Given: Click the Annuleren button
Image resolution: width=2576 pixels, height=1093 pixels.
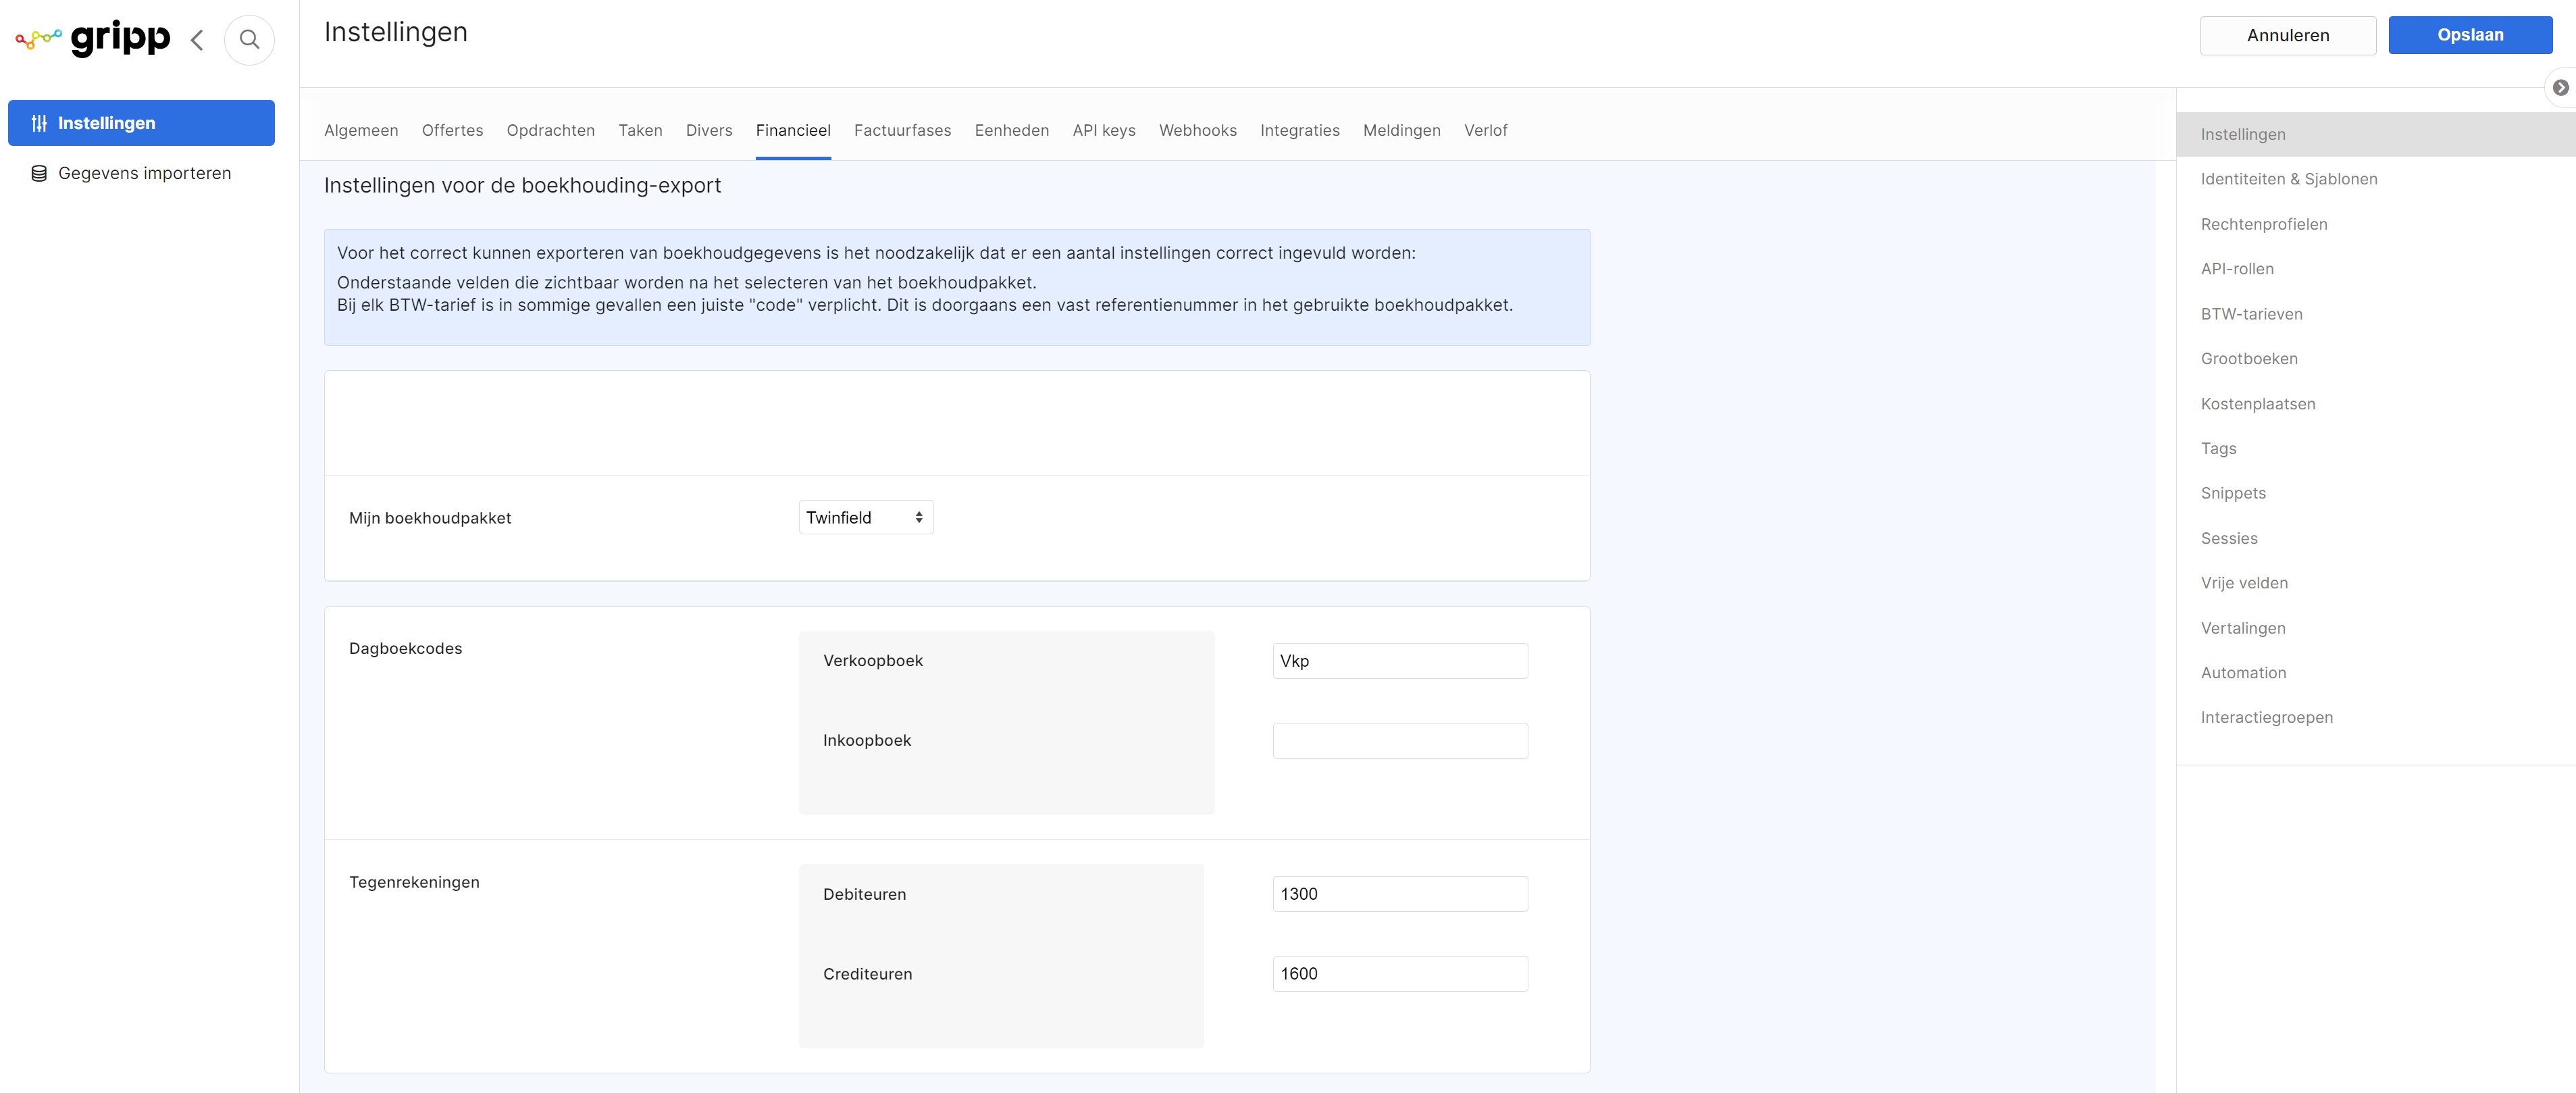Looking at the screenshot, I should (x=2287, y=35).
